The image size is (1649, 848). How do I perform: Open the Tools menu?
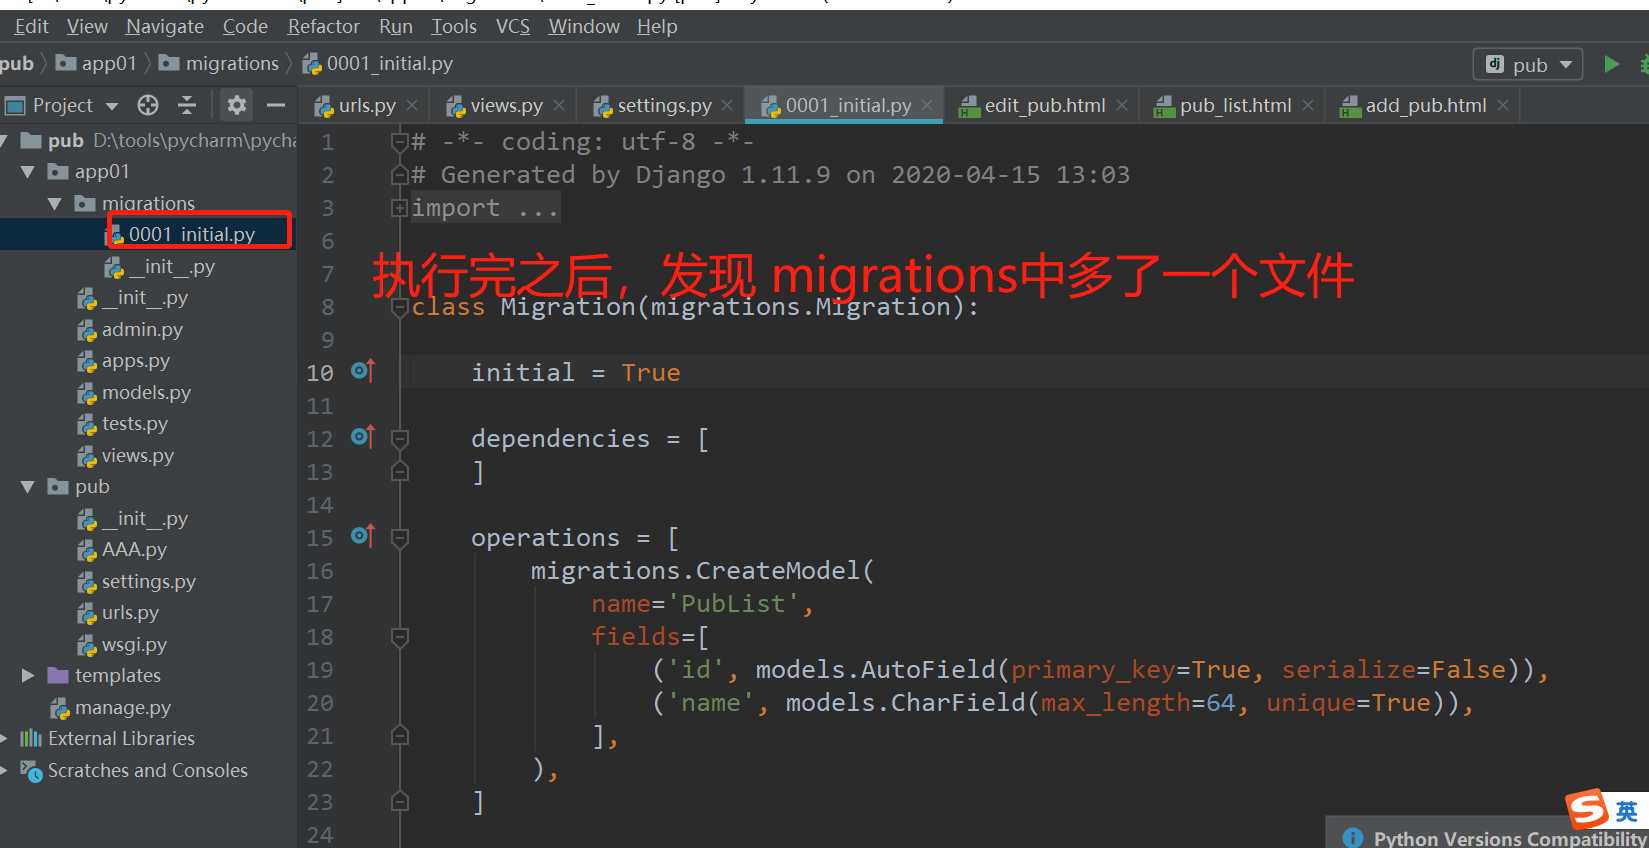pyautogui.click(x=454, y=26)
